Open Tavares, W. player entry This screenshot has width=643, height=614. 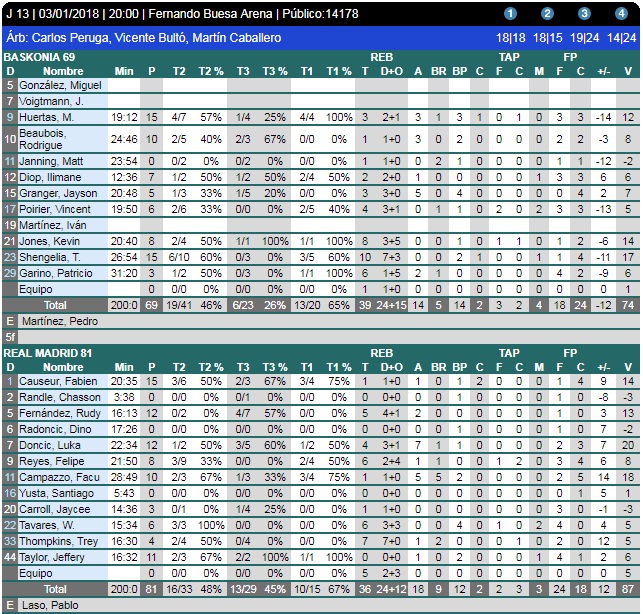pyautogui.click(x=47, y=525)
